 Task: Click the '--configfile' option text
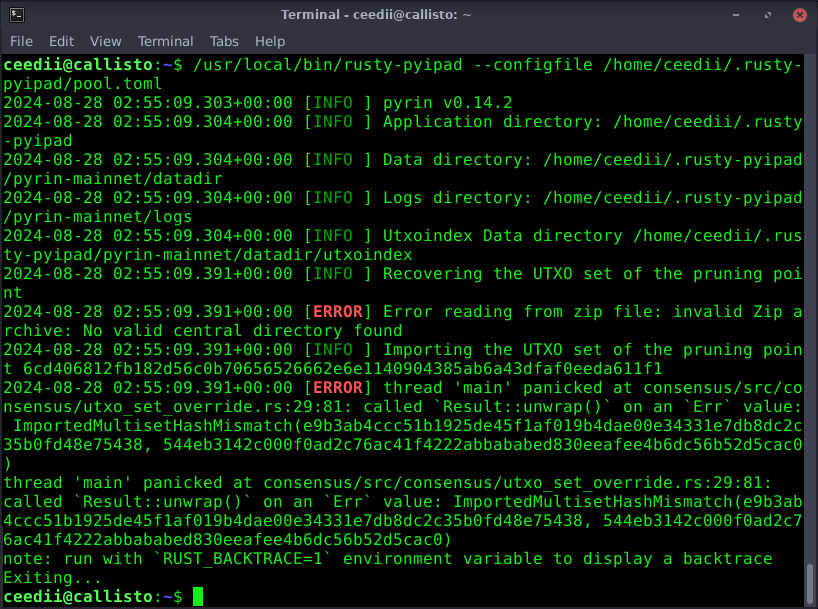[x=533, y=65]
